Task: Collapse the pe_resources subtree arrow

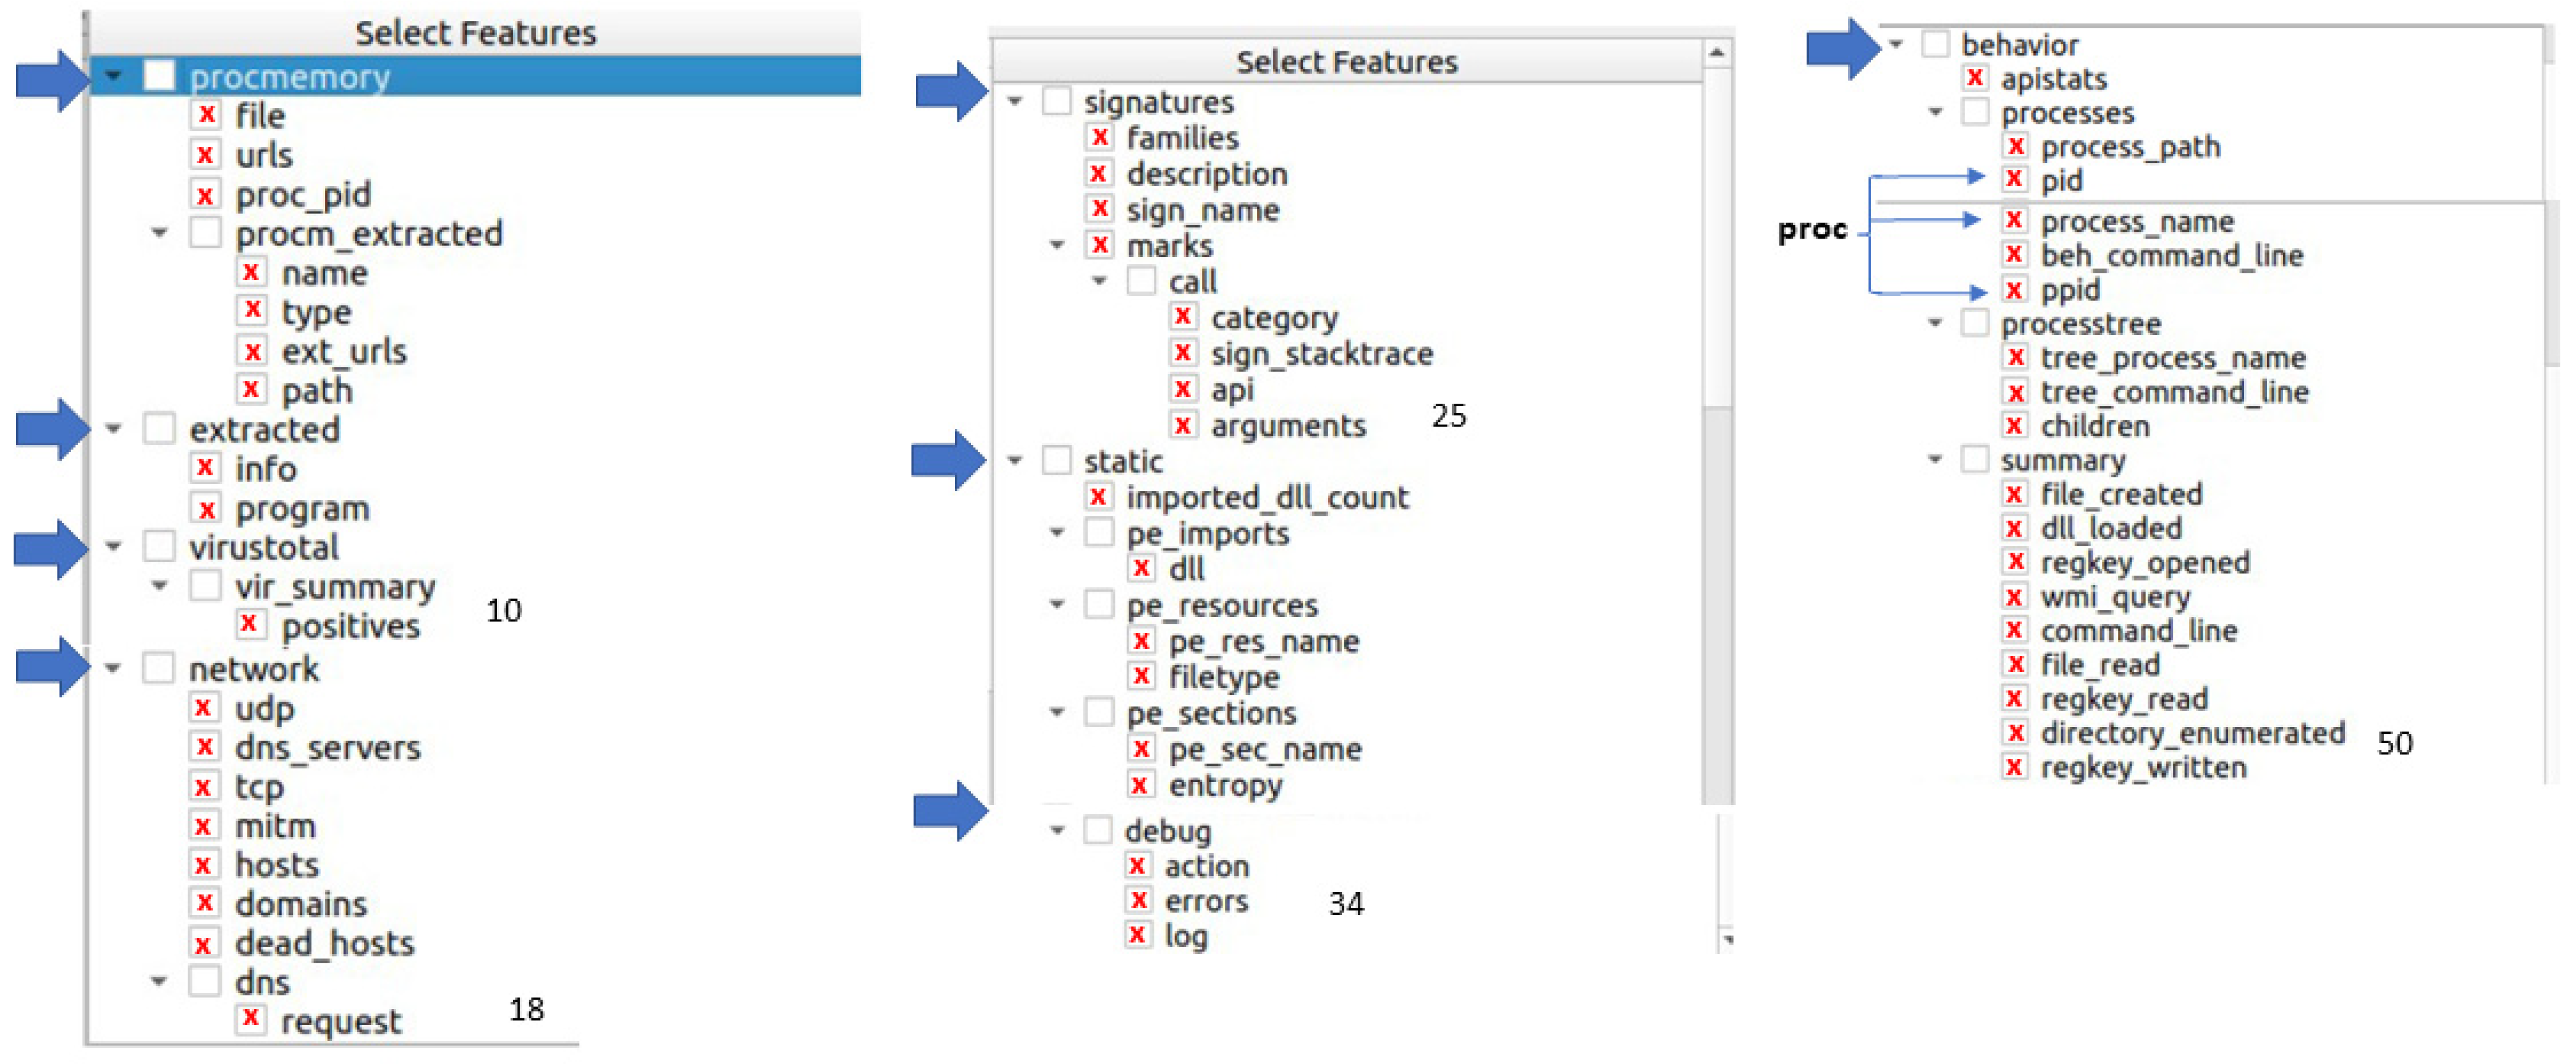Action: 1058,605
